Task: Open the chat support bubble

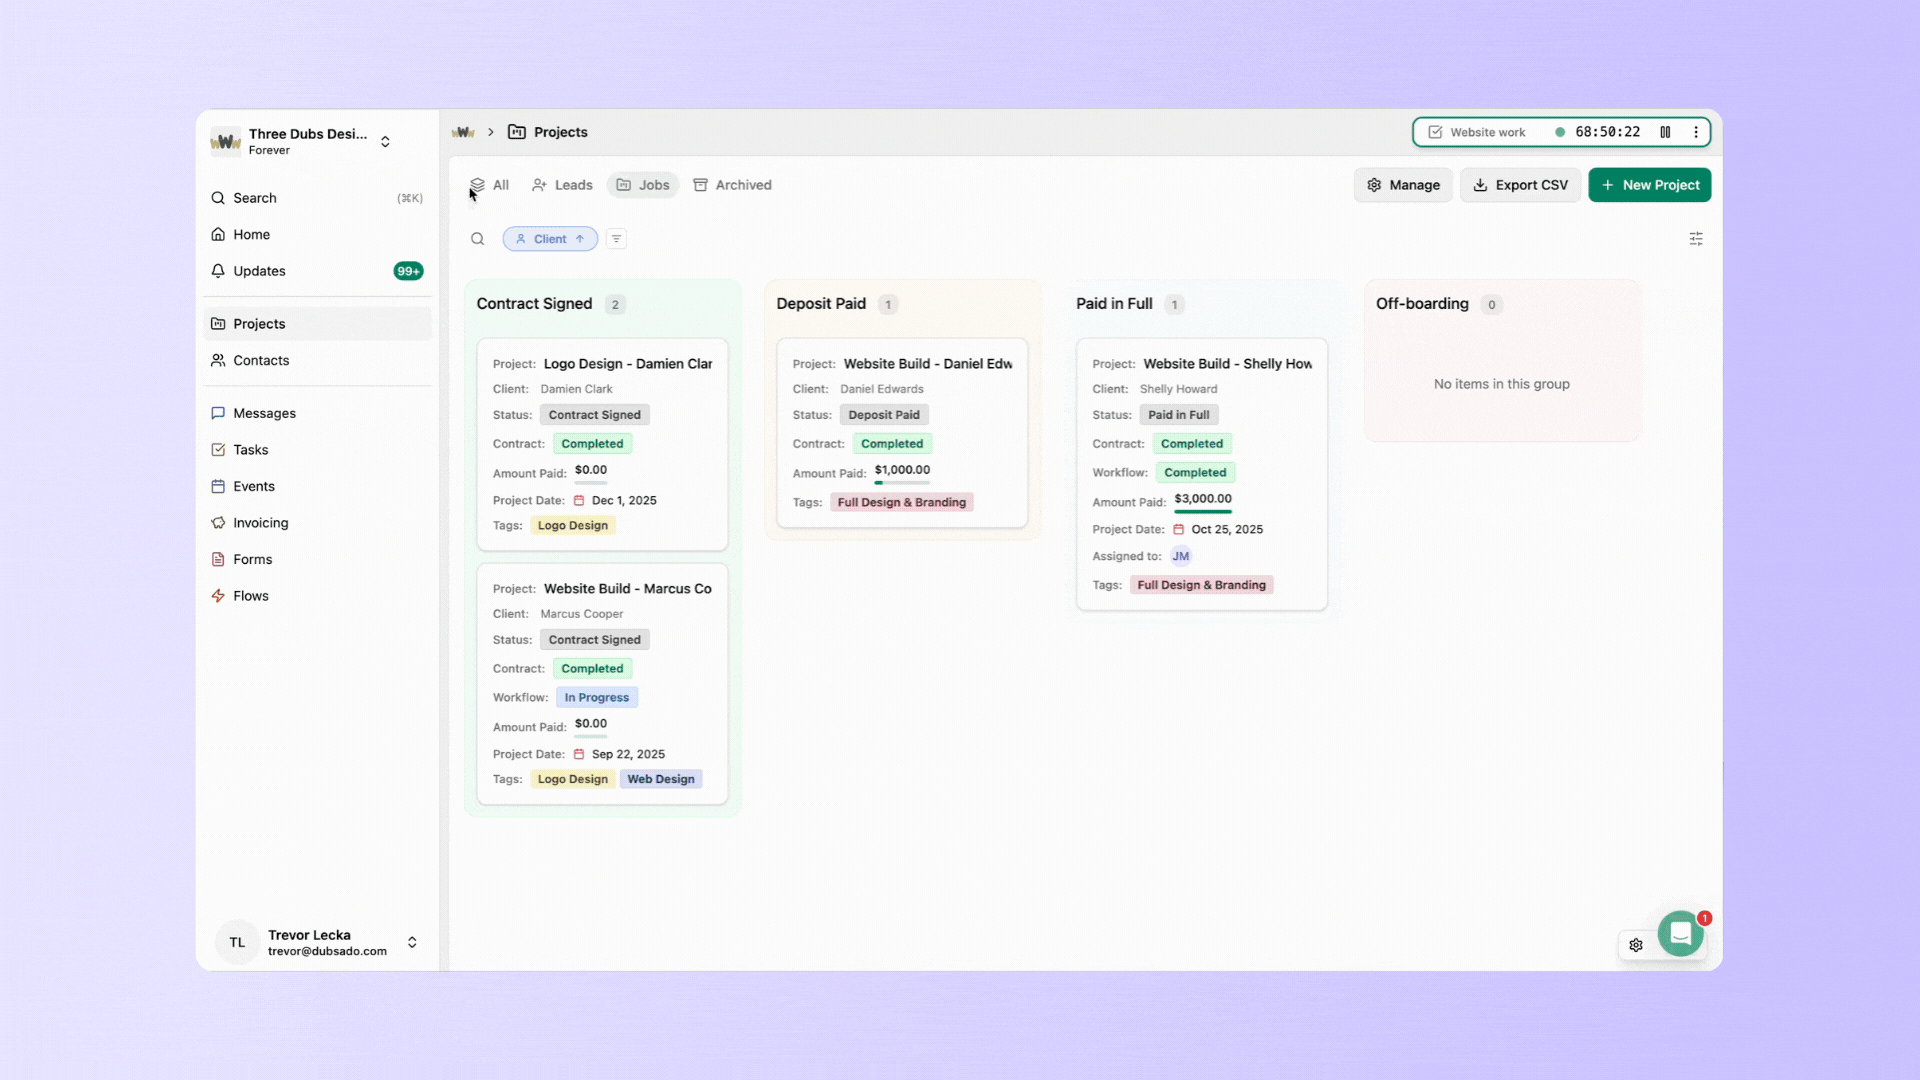Action: [1680, 934]
